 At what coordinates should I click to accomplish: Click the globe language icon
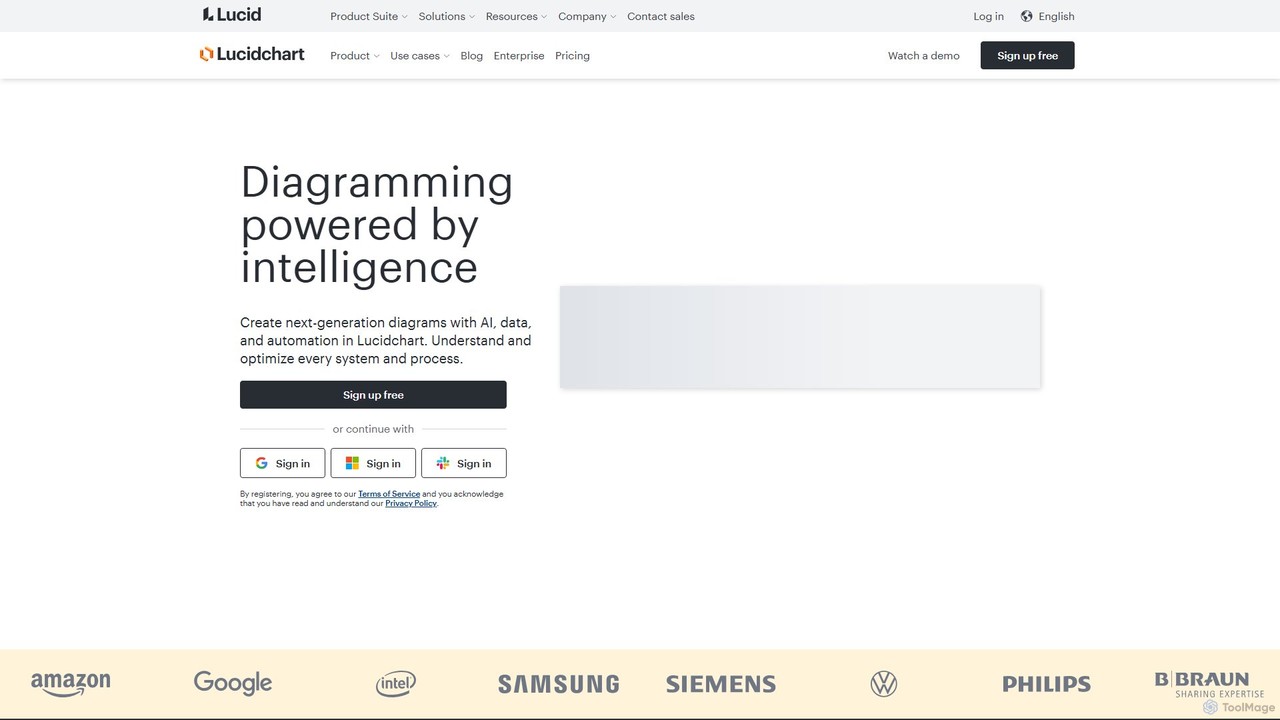[x=1026, y=16]
